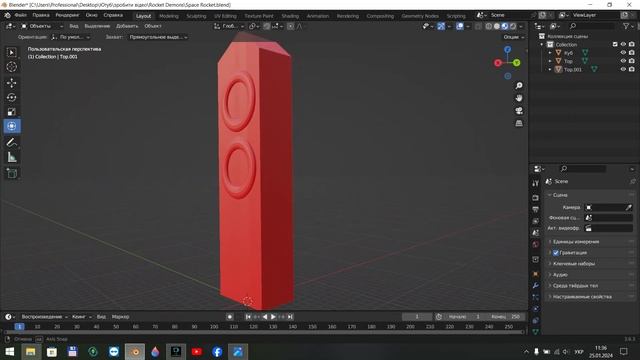The image size is (640, 360).
Task: Expand Куб item in outliner
Action: click(x=550, y=53)
